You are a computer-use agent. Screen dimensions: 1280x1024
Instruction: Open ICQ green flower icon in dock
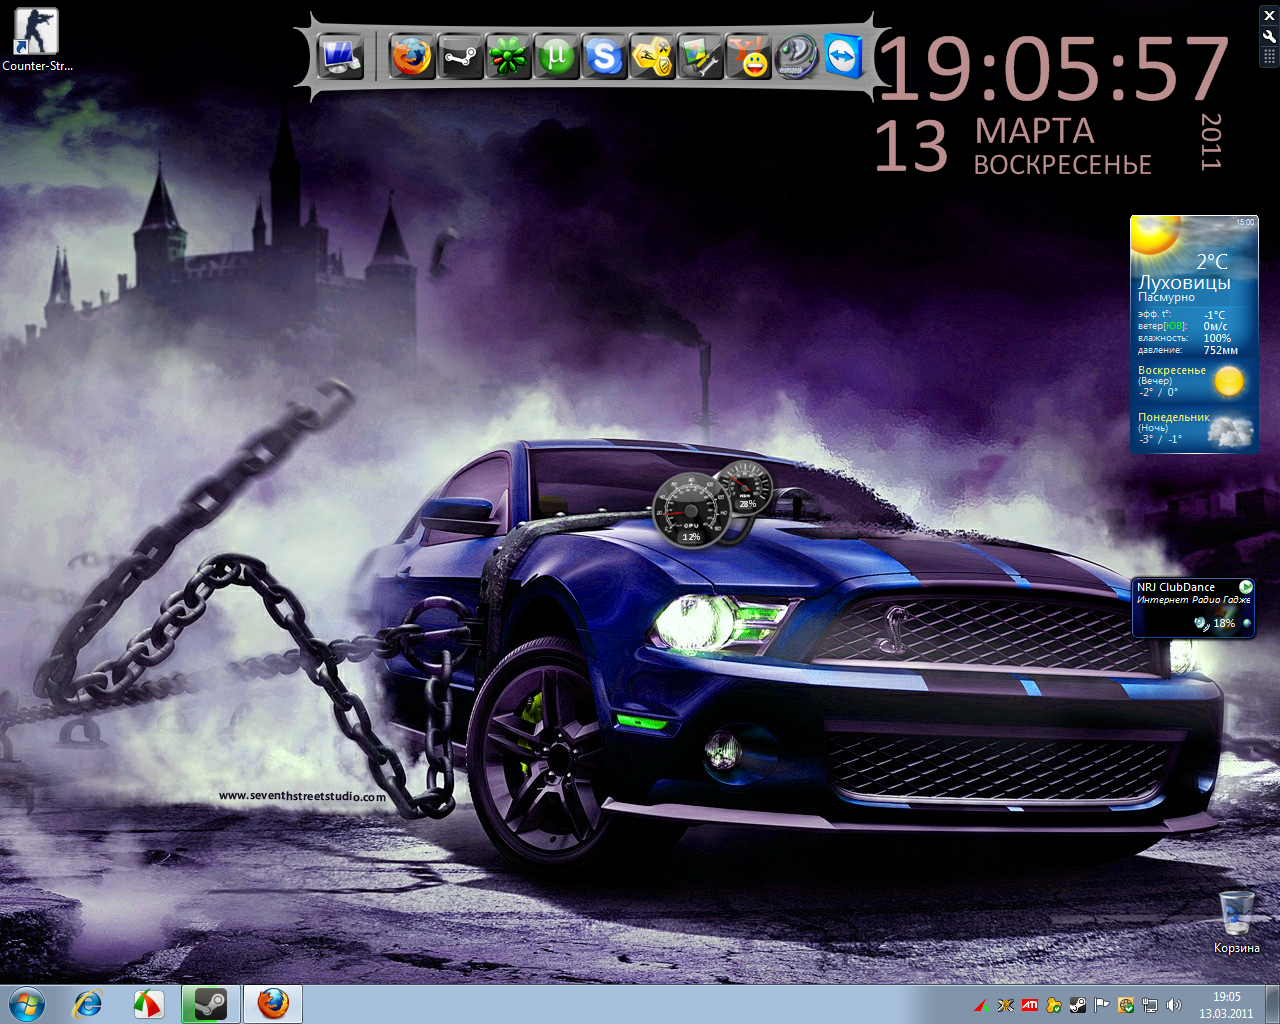pos(508,57)
